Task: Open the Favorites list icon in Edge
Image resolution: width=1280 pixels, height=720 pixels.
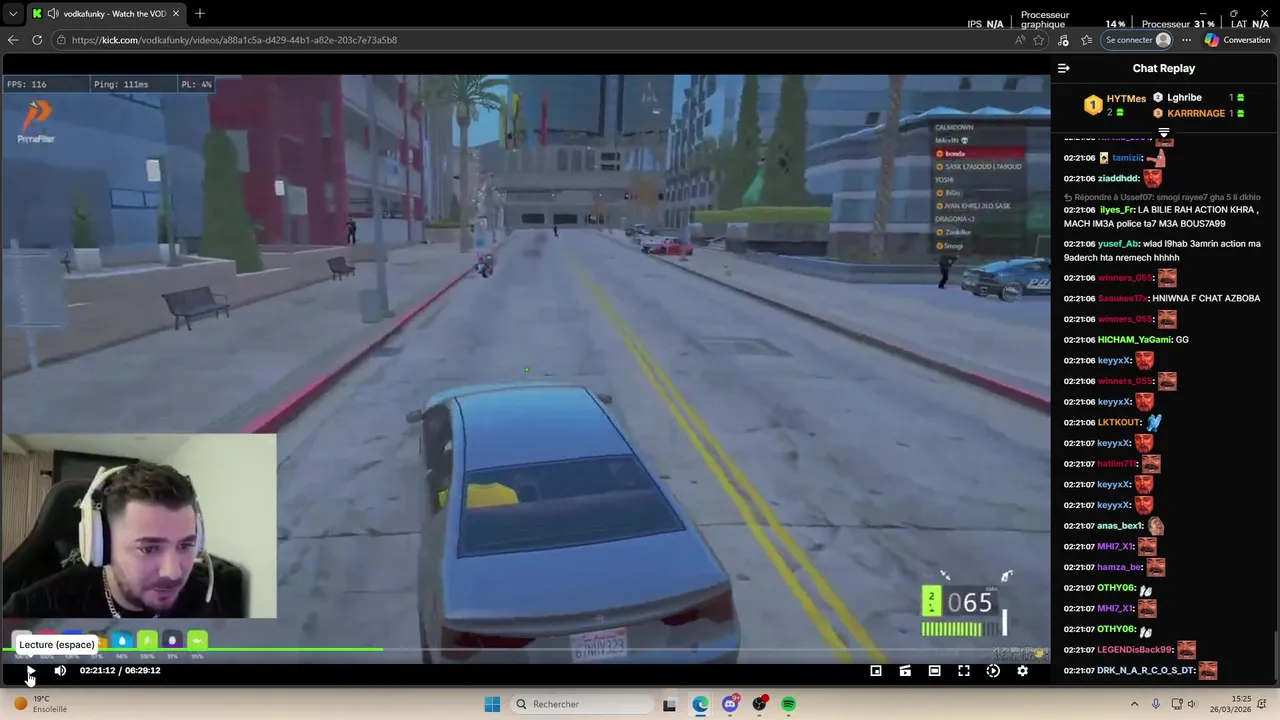Action: [x=1086, y=40]
